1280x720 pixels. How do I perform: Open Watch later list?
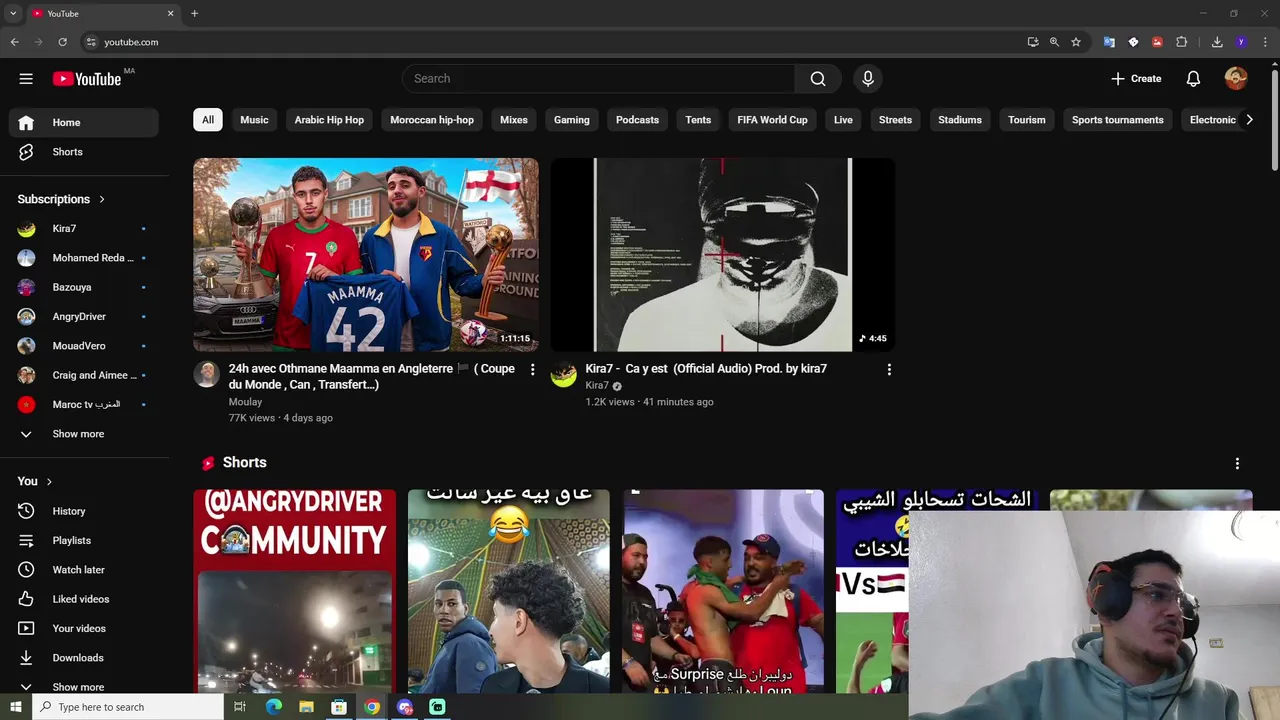coord(84,570)
